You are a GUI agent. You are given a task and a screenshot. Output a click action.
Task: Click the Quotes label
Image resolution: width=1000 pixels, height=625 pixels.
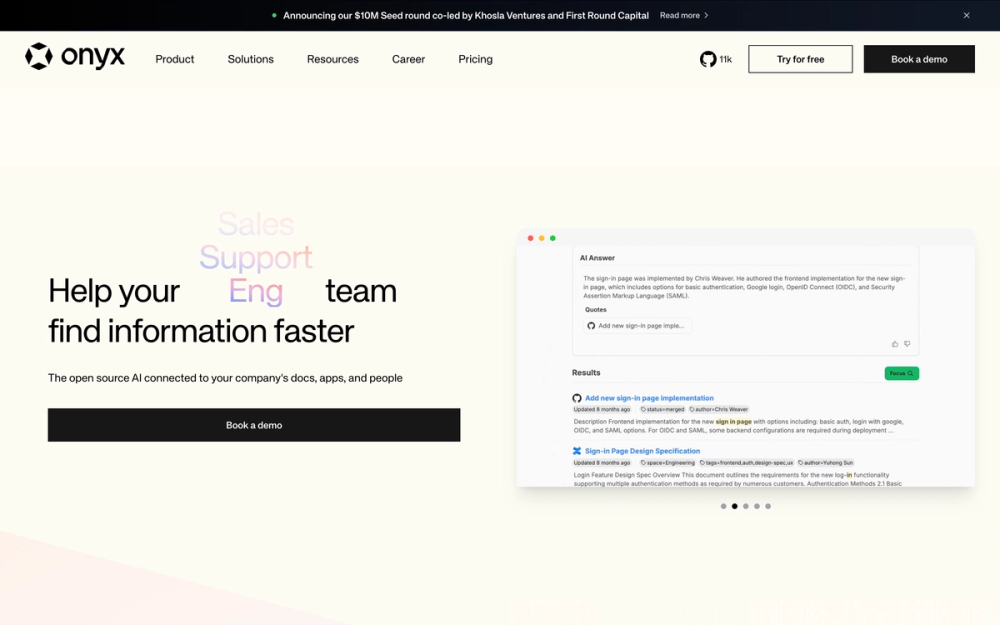coord(596,310)
